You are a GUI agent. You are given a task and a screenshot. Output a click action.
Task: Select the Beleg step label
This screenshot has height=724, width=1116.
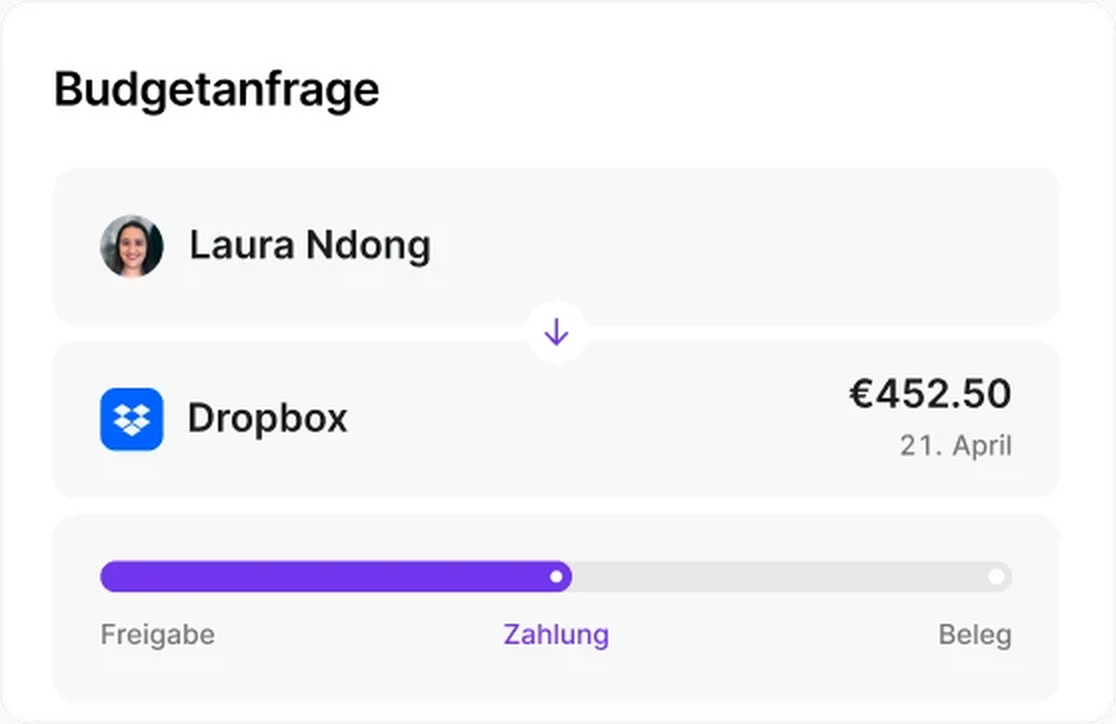click(974, 634)
